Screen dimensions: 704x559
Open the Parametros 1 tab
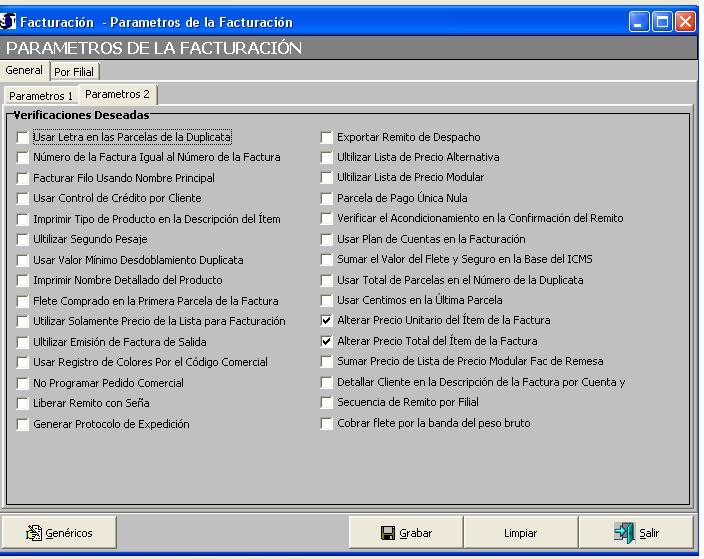pyautogui.click(x=41, y=95)
